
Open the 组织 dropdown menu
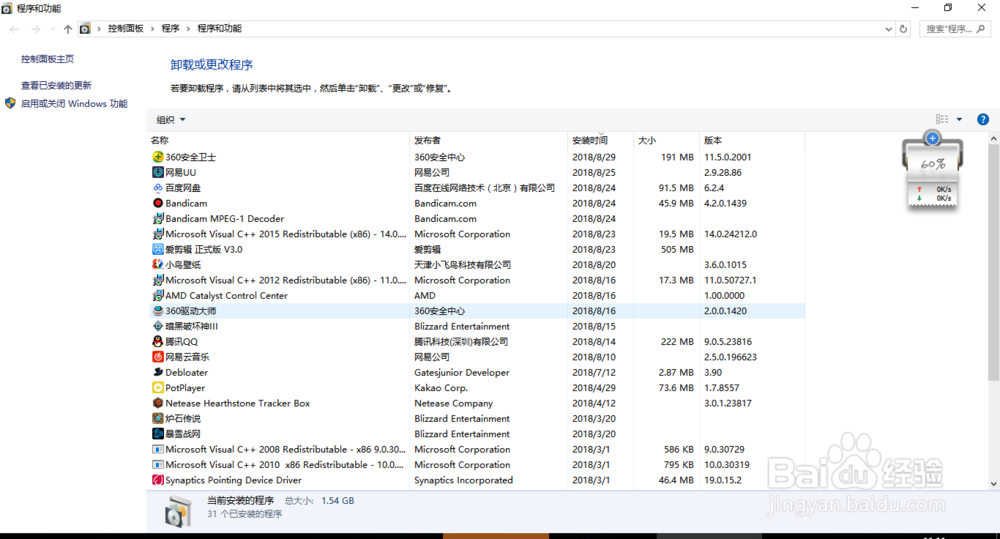pos(171,119)
